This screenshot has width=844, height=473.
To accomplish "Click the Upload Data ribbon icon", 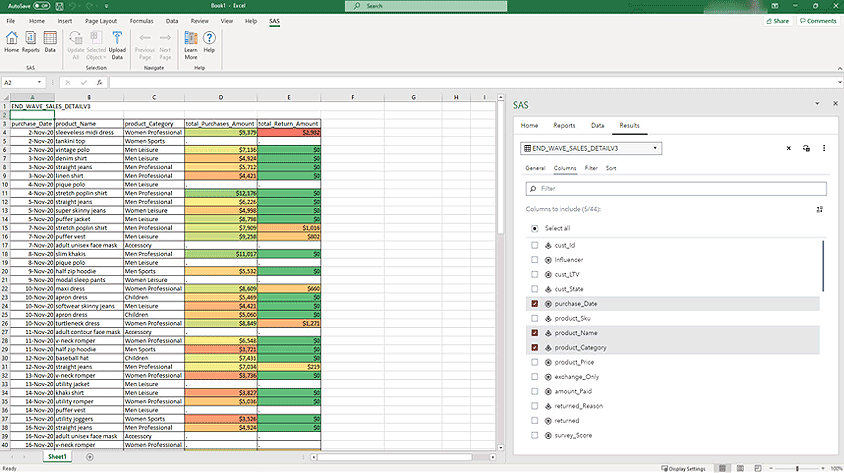I will pos(117,45).
